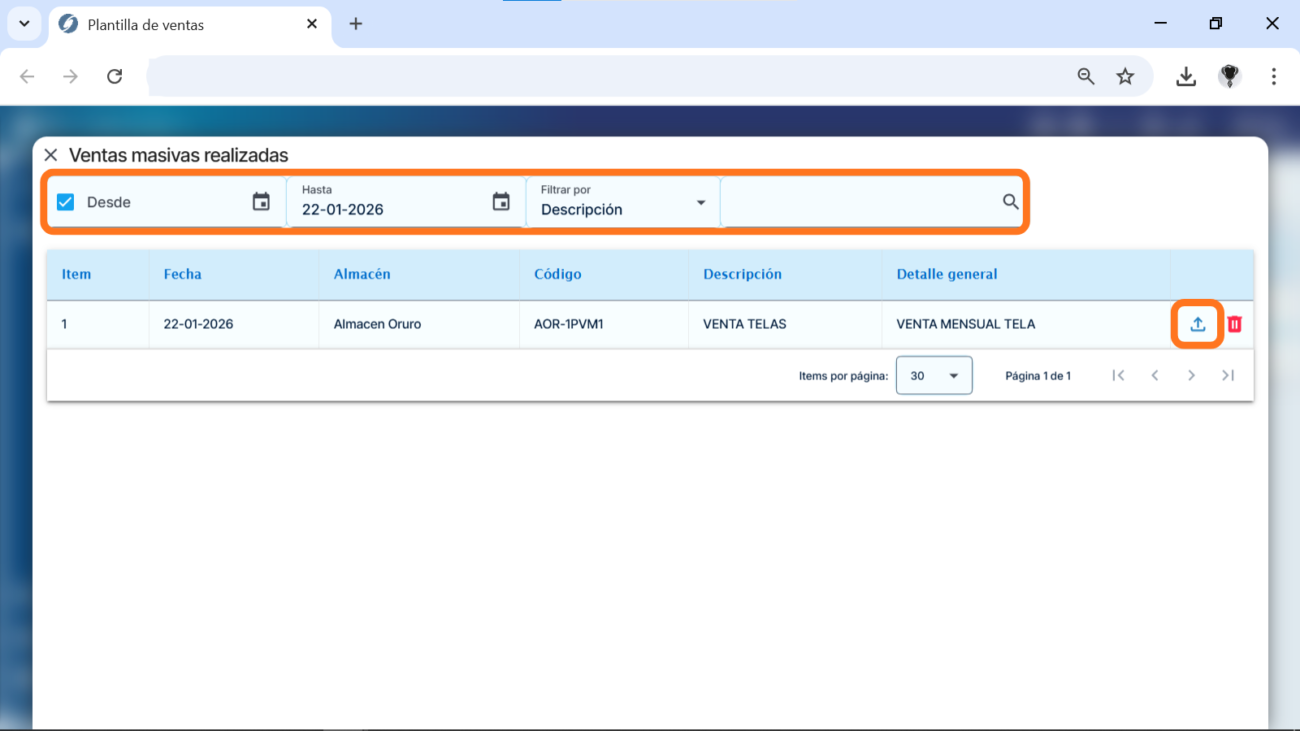Click the Almacén column header
The image size is (1300, 731).
[x=362, y=274]
